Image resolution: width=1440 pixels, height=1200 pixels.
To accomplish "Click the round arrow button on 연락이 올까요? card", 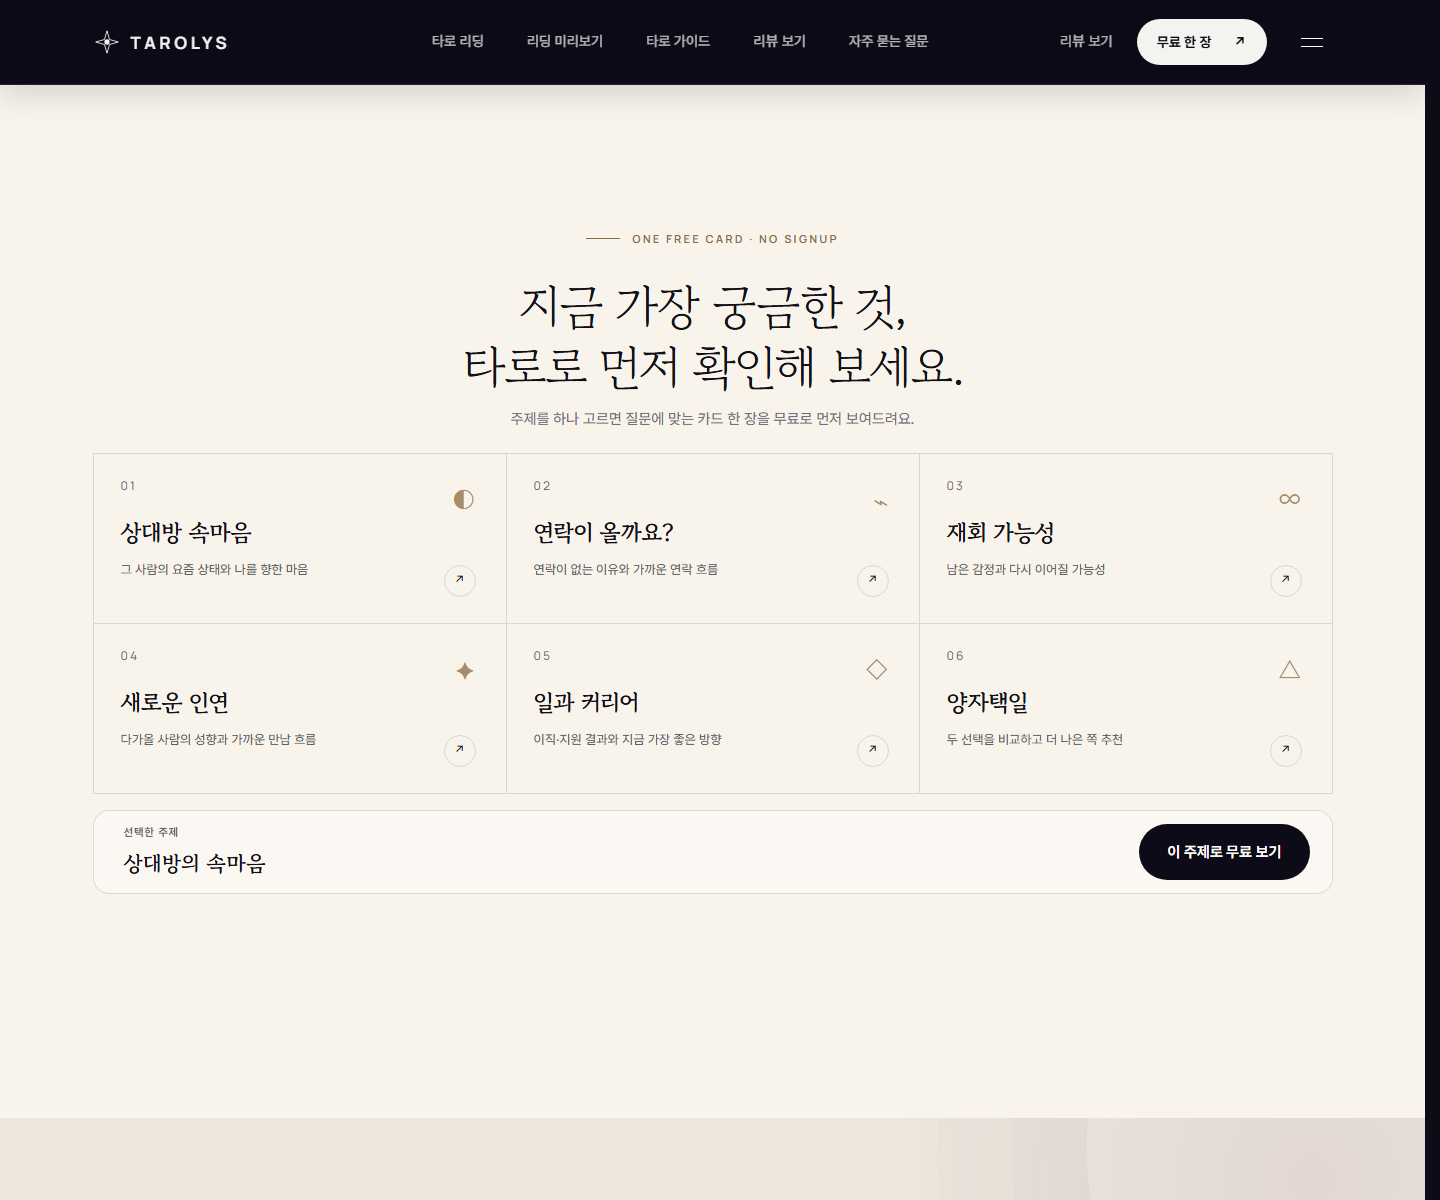I will pos(873,580).
